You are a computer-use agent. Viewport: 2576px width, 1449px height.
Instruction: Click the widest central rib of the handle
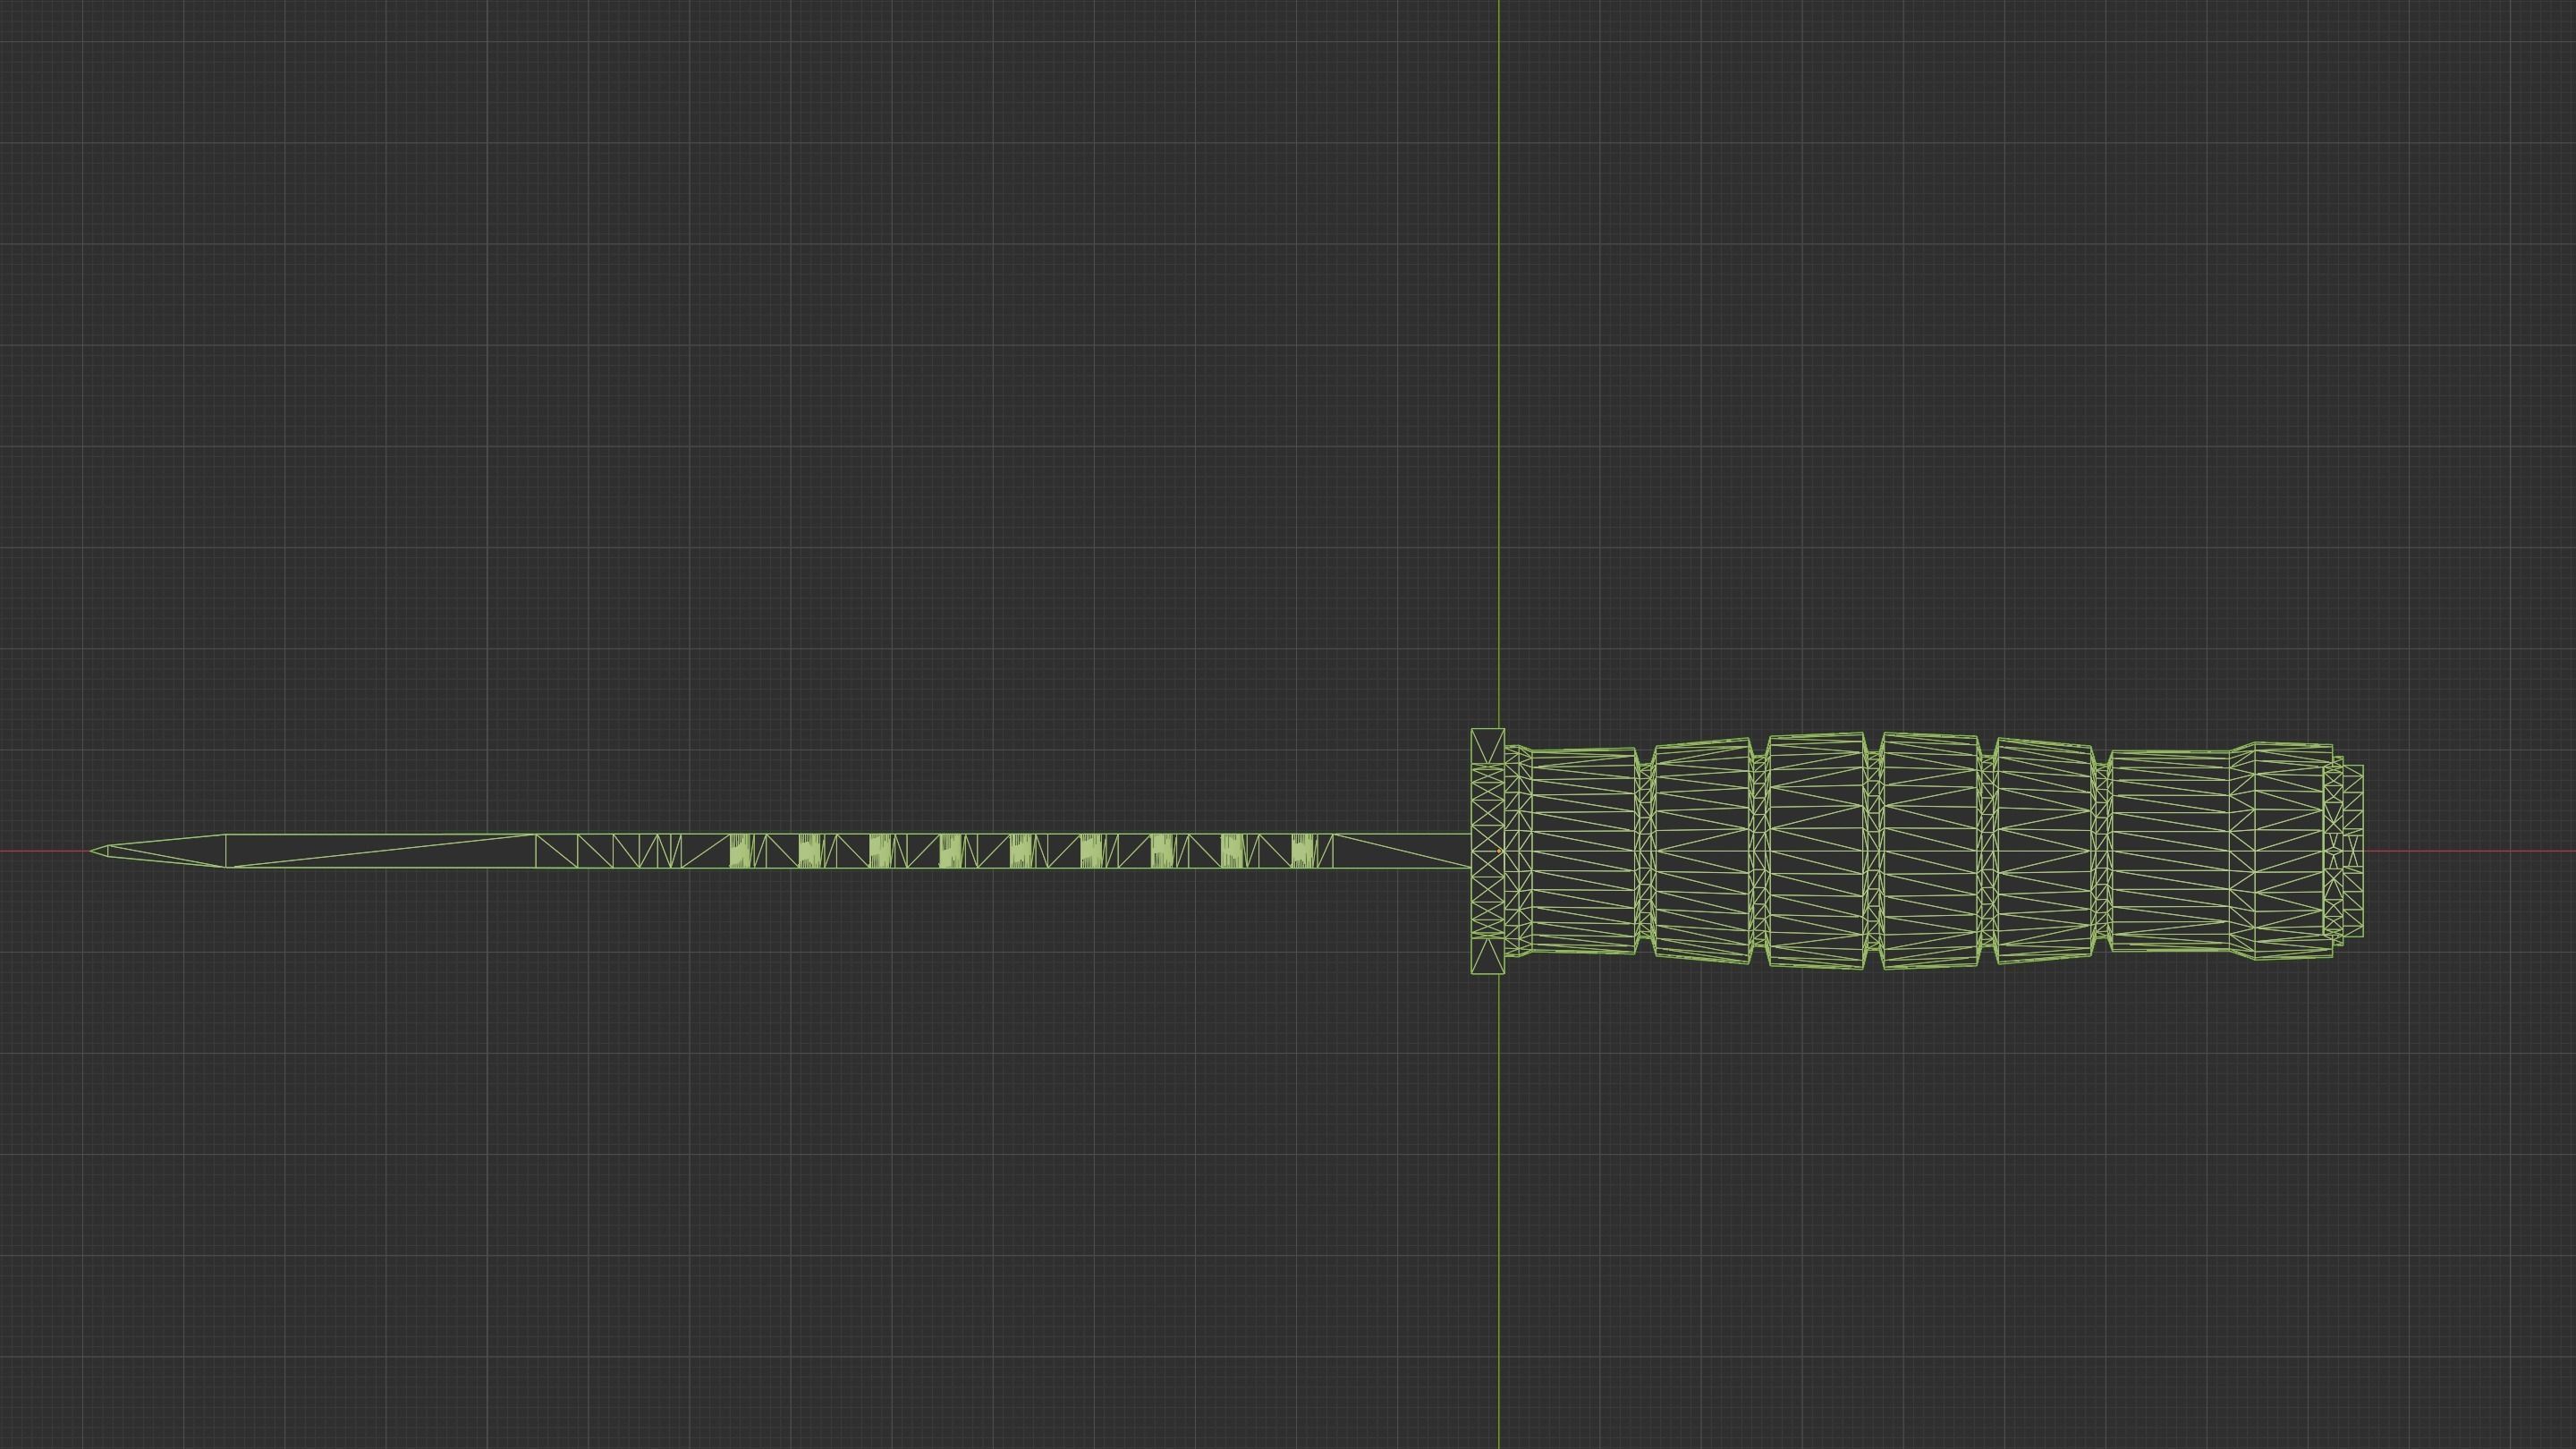click(x=1930, y=851)
